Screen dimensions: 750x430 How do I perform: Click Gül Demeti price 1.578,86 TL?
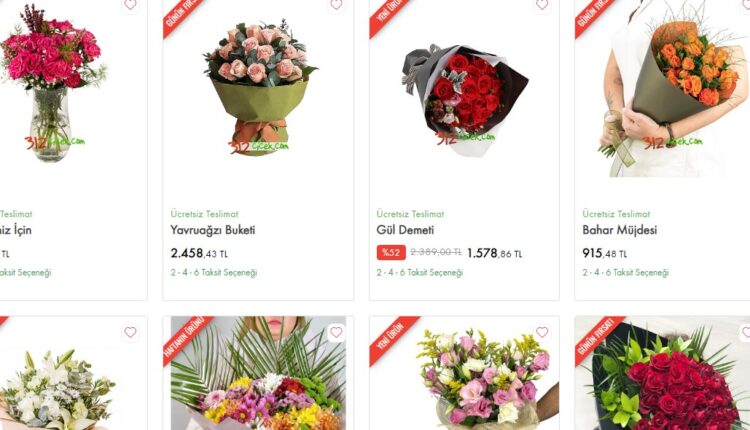tap(495, 253)
